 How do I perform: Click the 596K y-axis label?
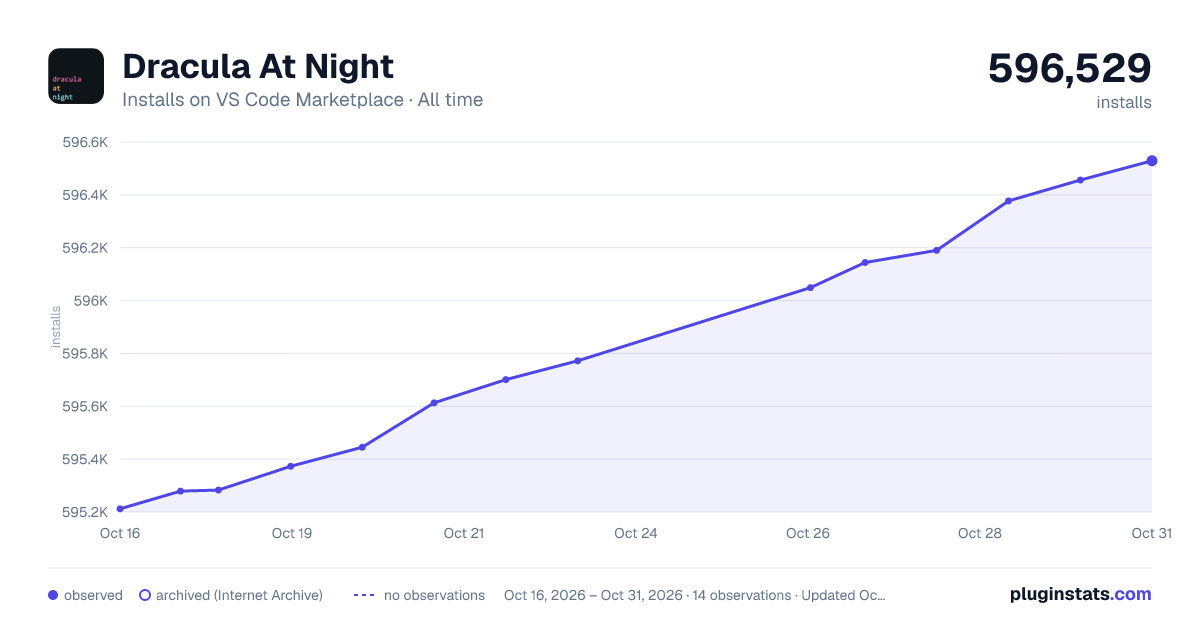pos(91,301)
